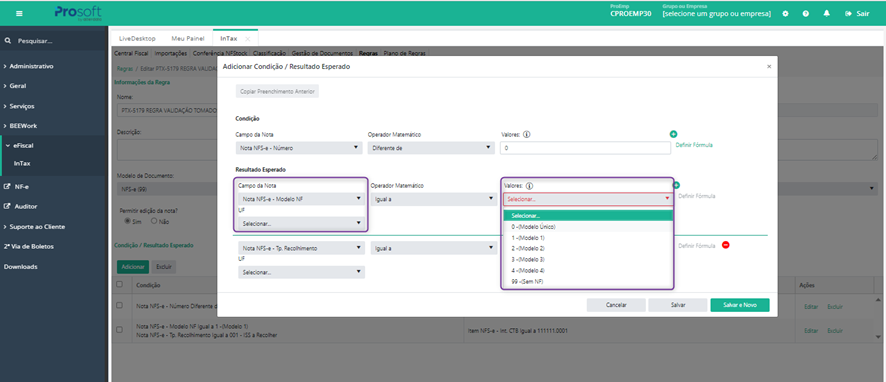This screenshot has width=886, height=382.
Task: Click Salvar e Novo button
Action: click(x=740, y=305)
